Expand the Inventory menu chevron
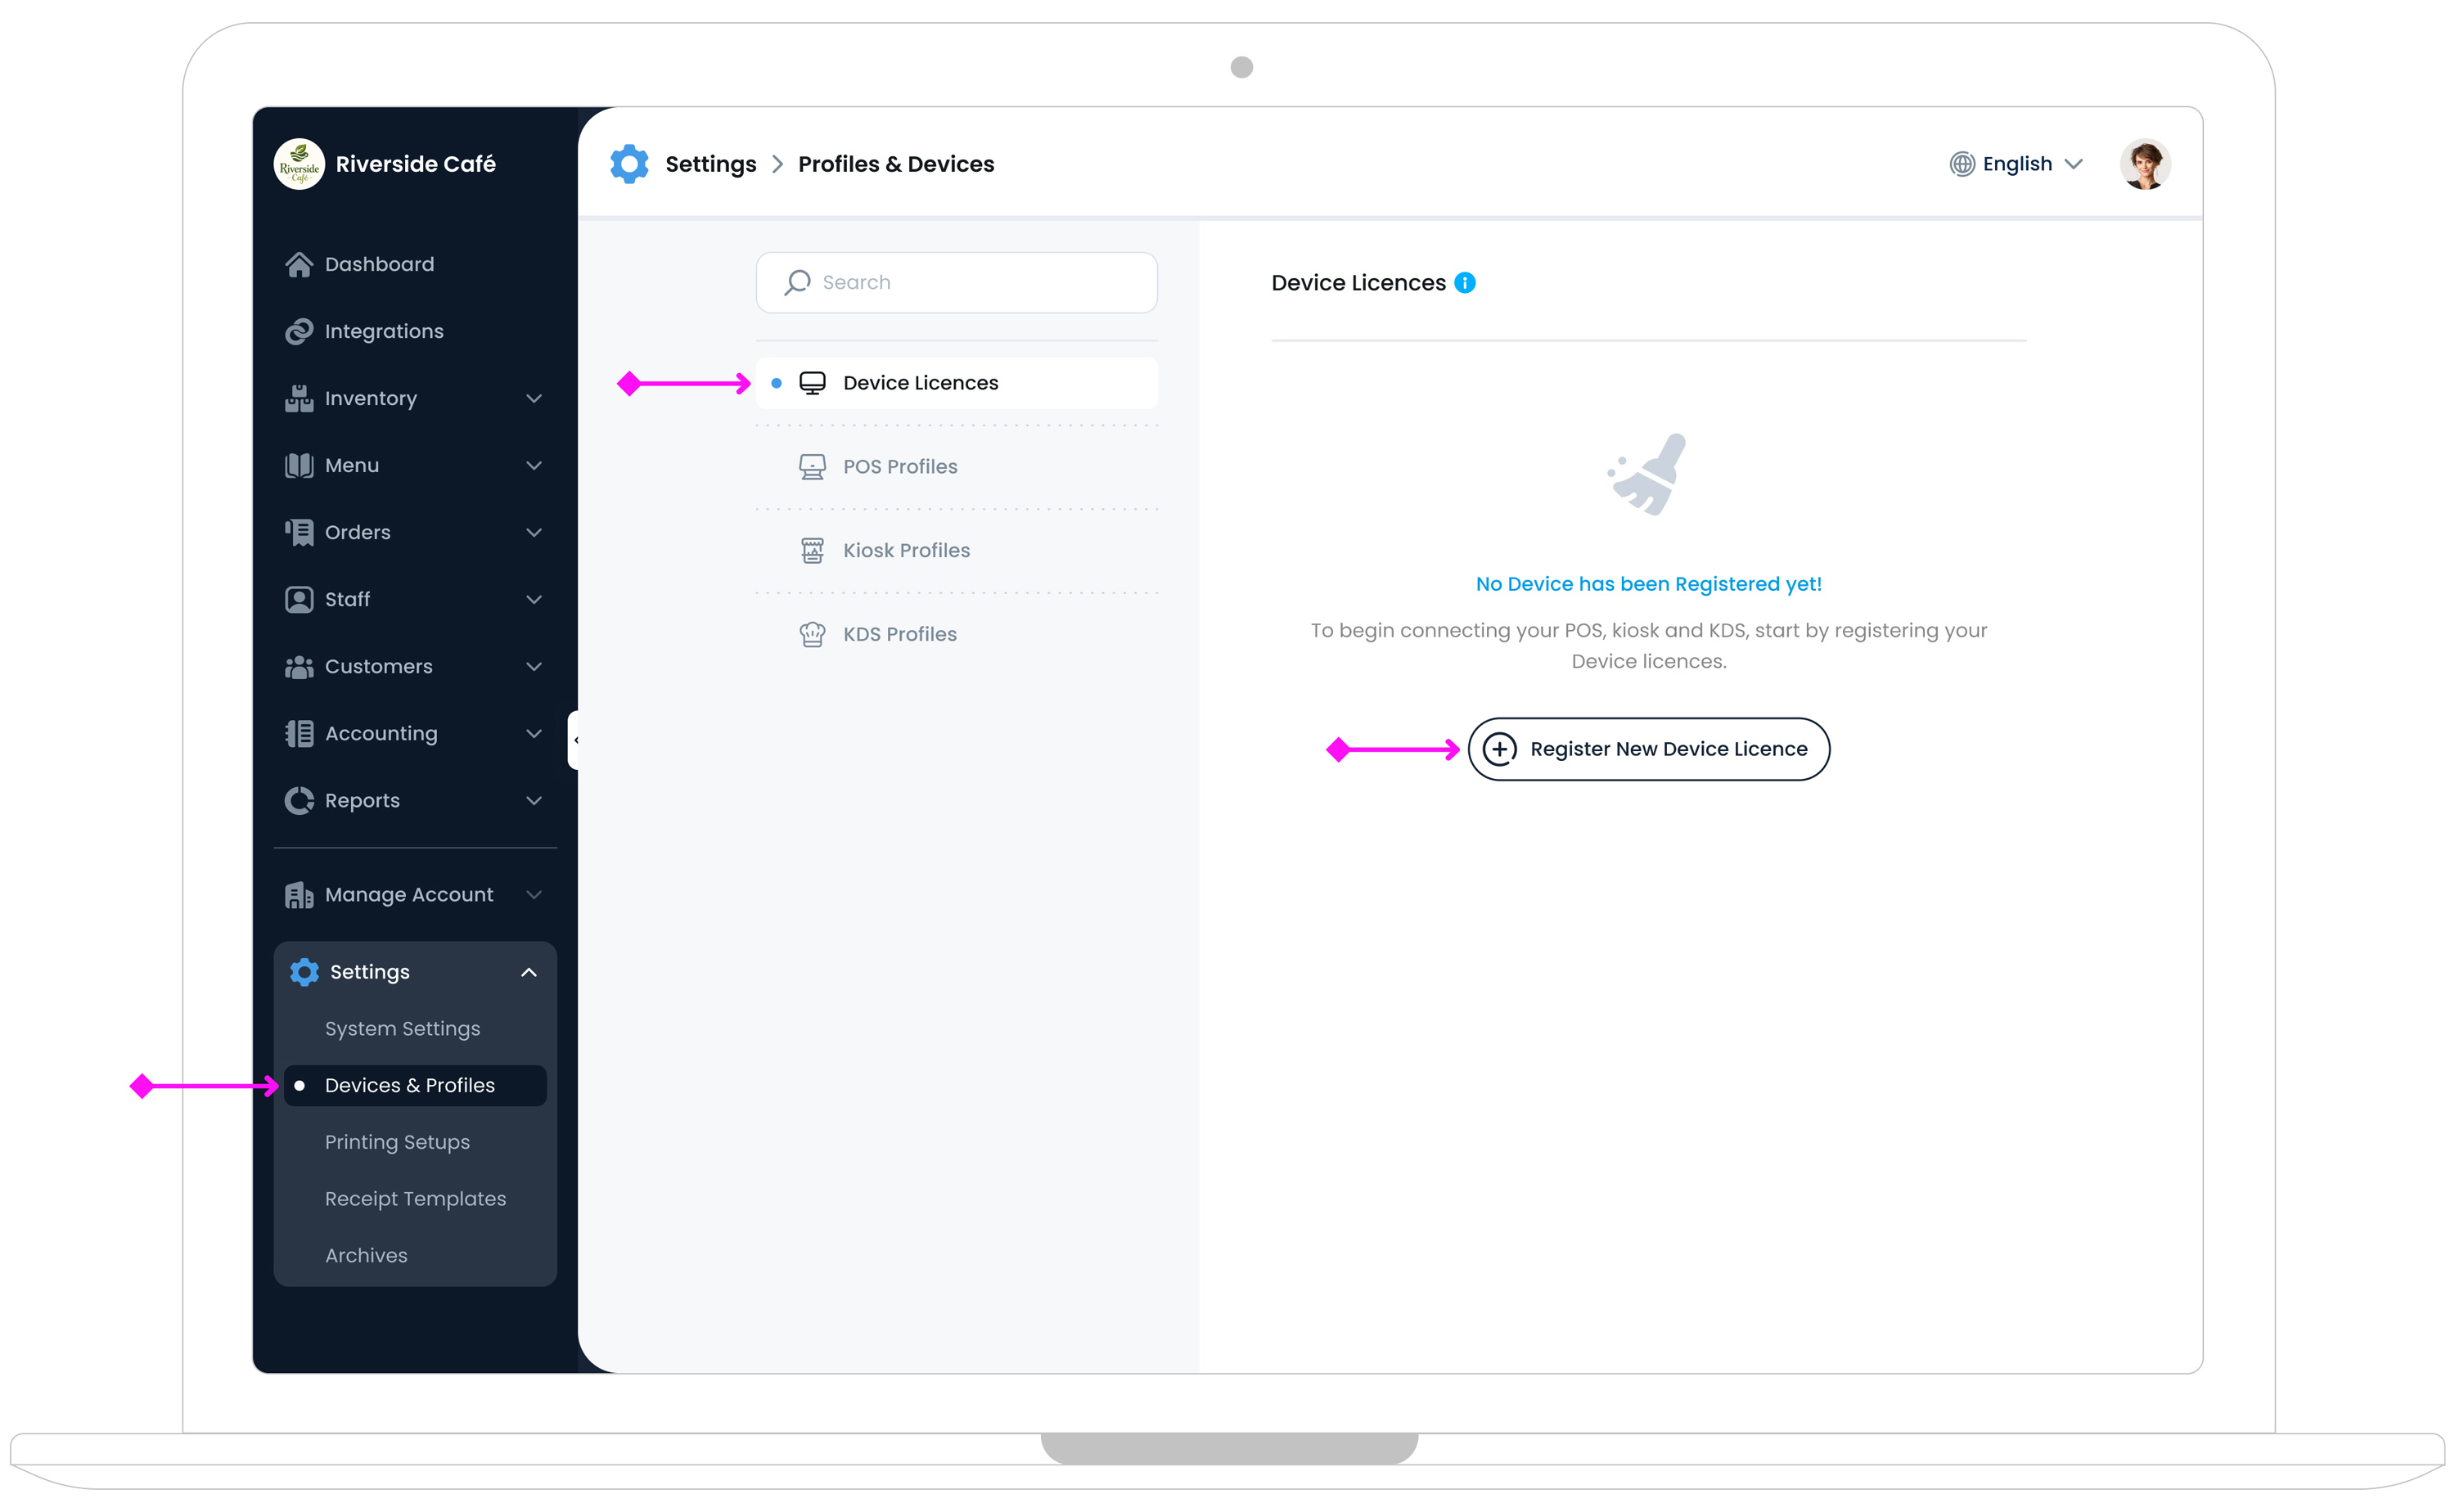The image size is (2455, 1512). tap(534, 398)
